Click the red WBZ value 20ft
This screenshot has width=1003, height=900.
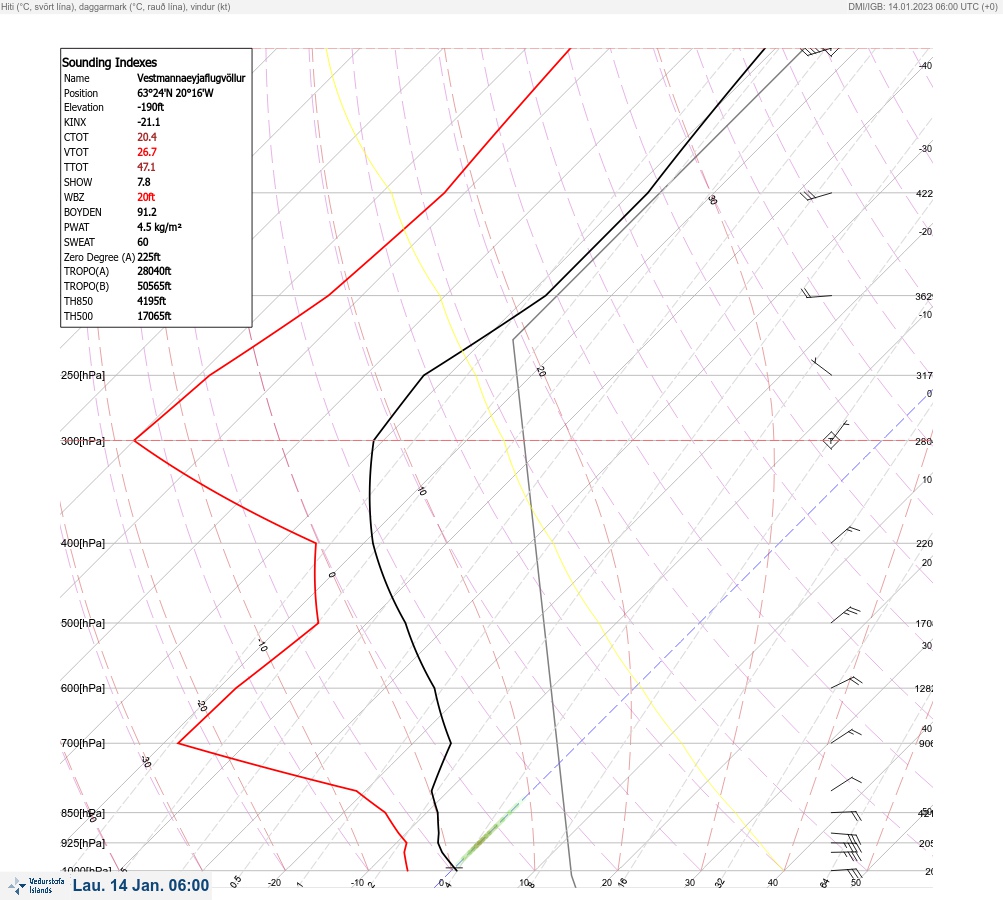tap(146, 197)
